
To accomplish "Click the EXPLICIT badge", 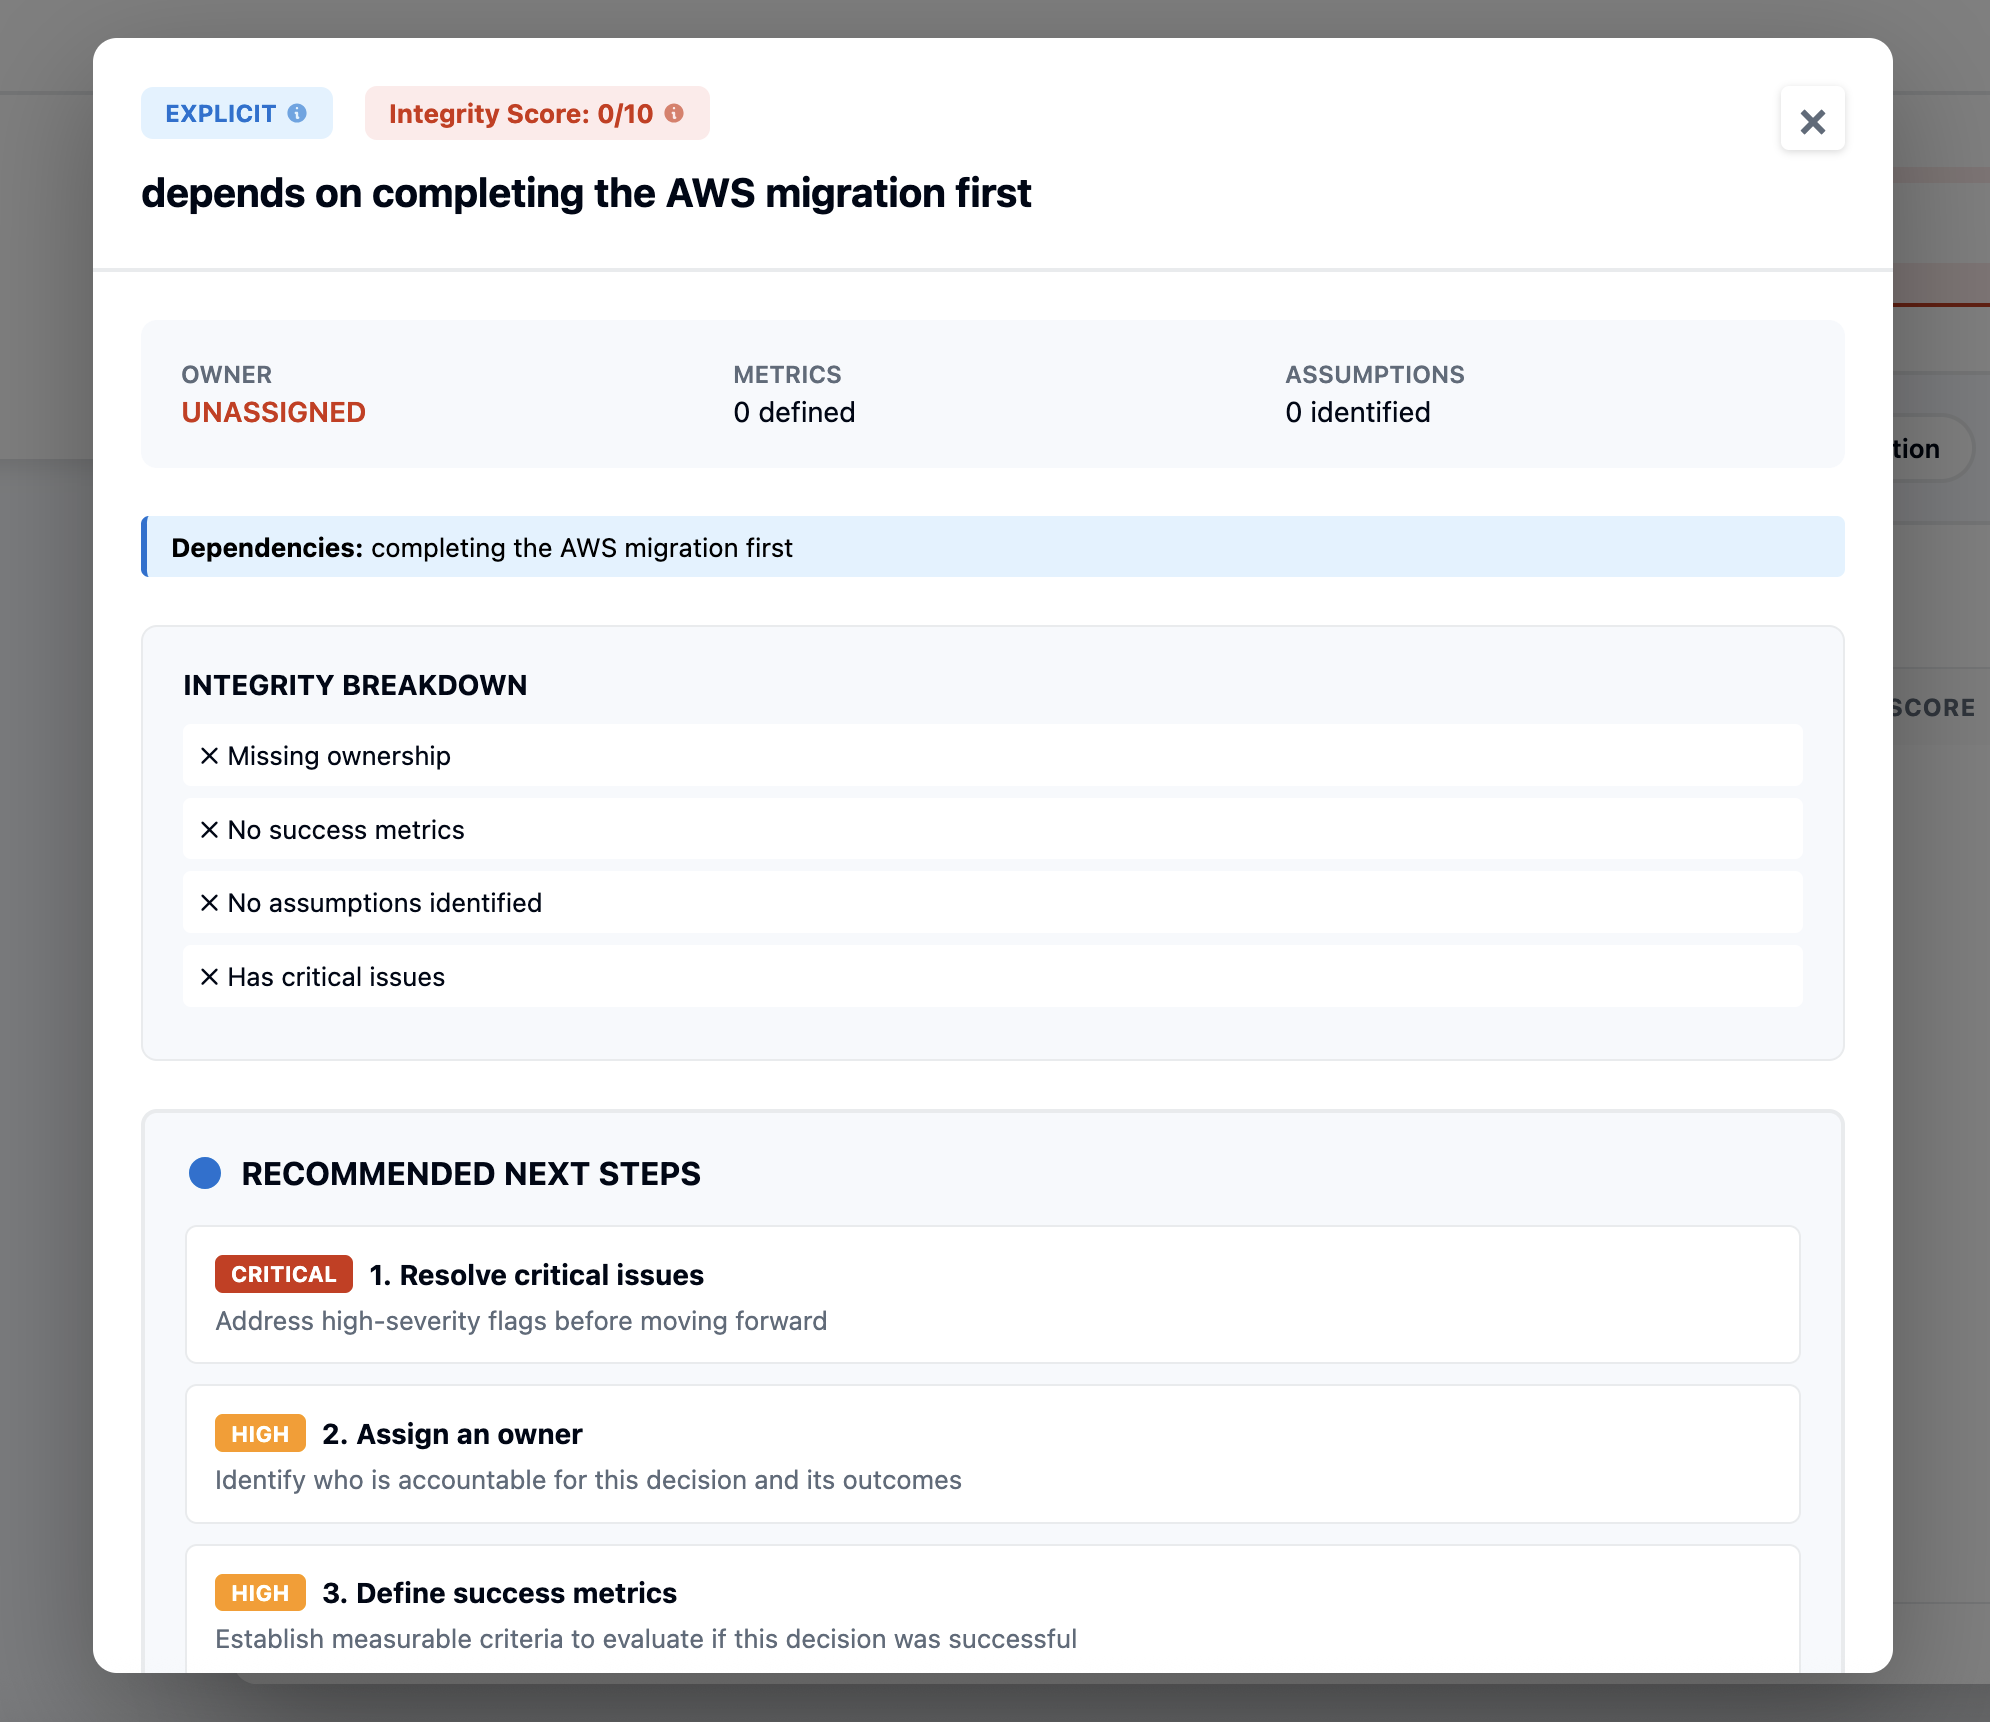I will coord(221,113).
